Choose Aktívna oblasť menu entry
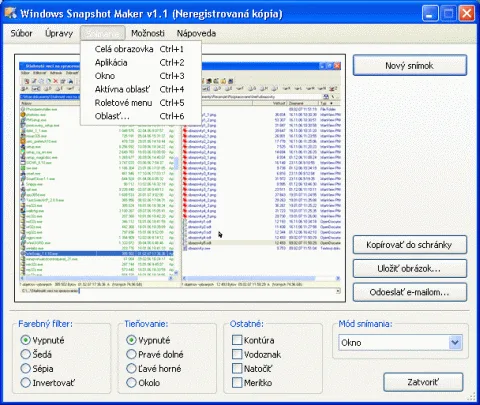The image size is (480, 405). (x=141, y=89)
